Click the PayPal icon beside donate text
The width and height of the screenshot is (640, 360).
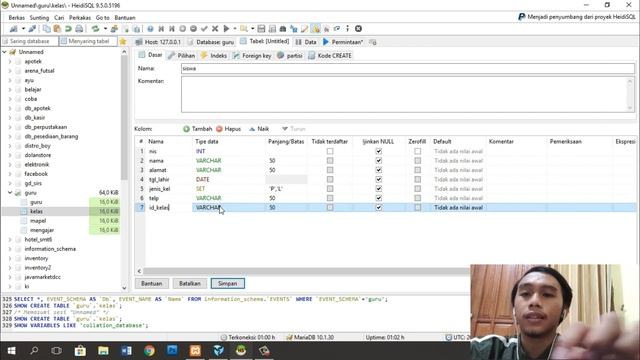click(x=522, y=17)
